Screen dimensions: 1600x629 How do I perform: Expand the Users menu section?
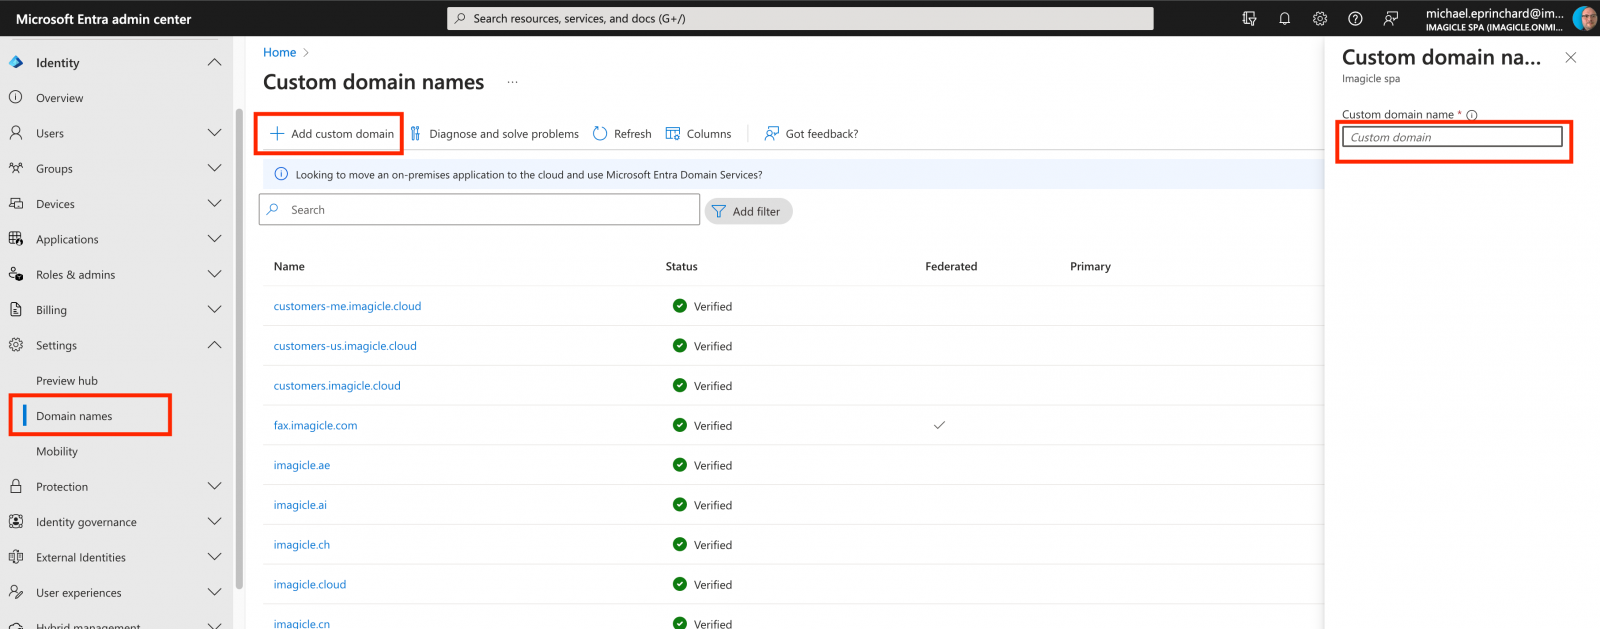214,133
